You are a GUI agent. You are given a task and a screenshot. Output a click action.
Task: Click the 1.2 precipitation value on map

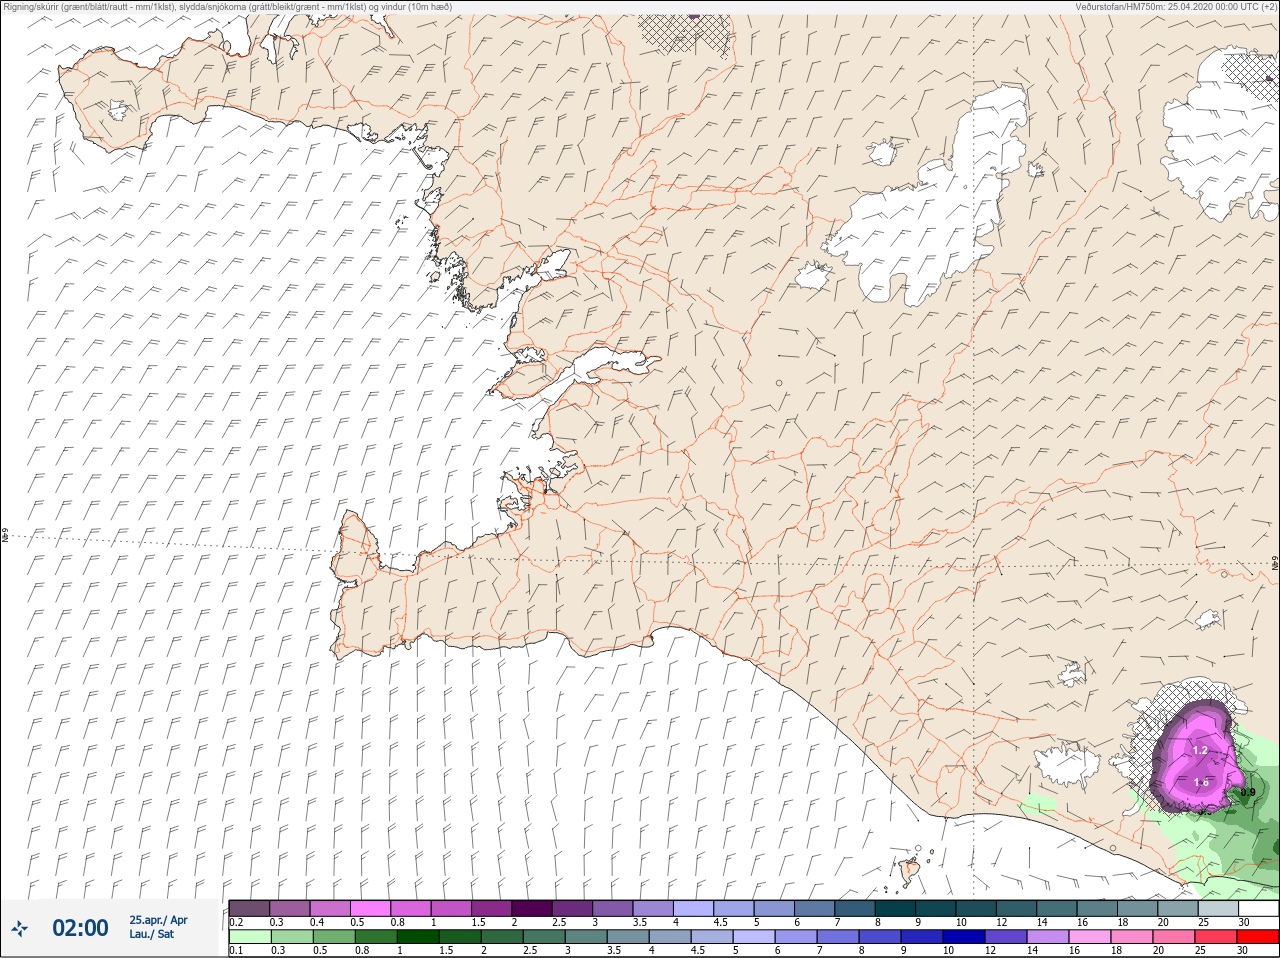pos(1200,750)
